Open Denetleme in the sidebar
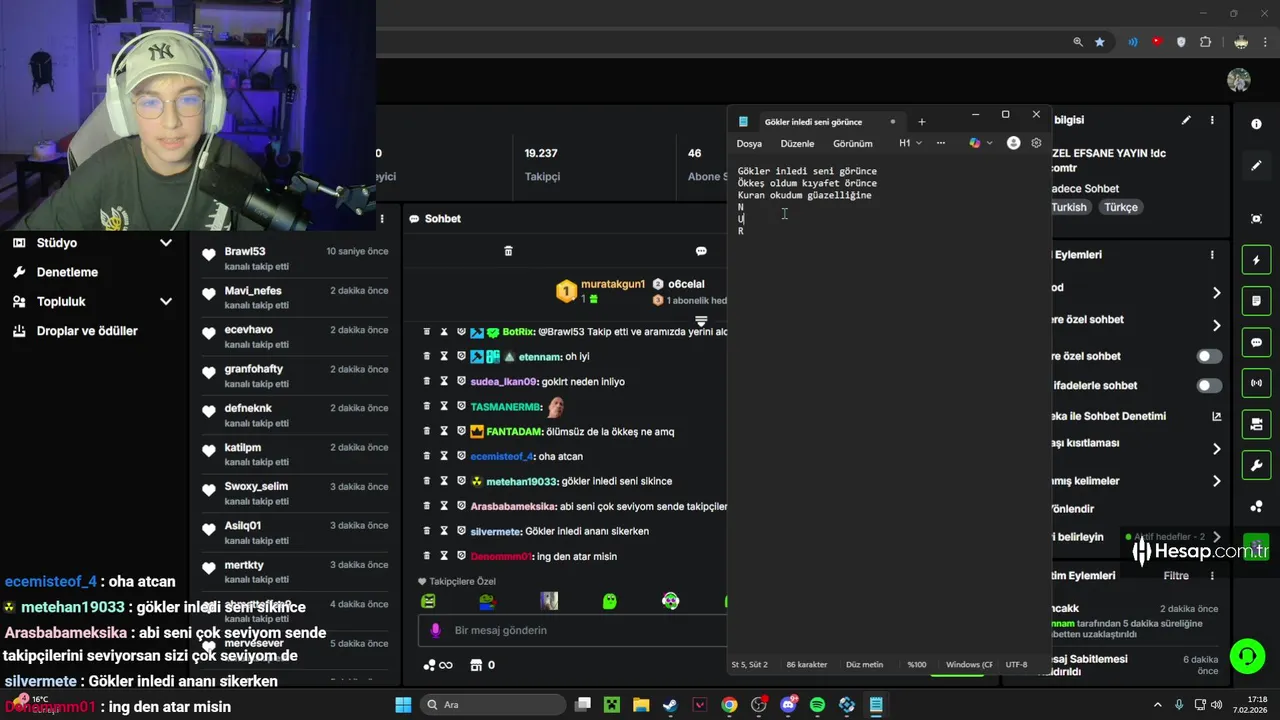1280x720 pixels. point(67,272)
